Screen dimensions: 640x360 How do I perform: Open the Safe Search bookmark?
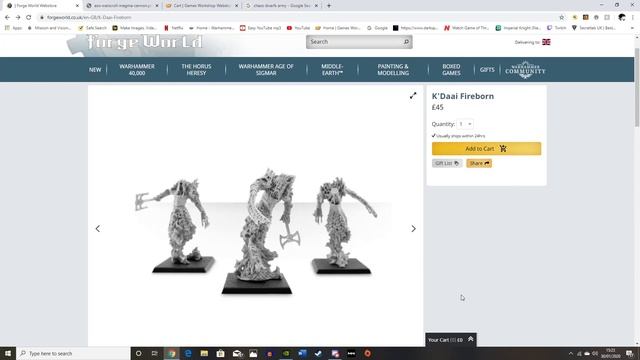pos(92,28)
